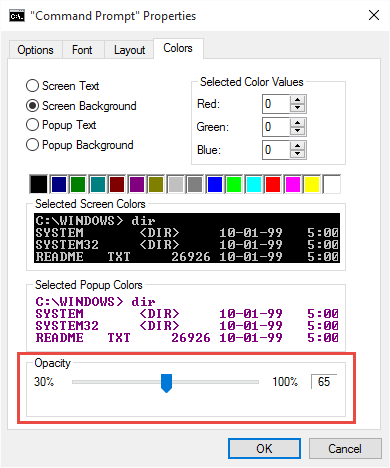
Task: Click the Cancel button
Action: (x=345, y=449)
